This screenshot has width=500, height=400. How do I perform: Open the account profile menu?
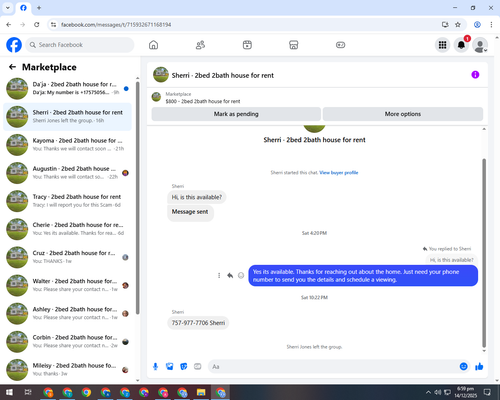pos(480,45)
